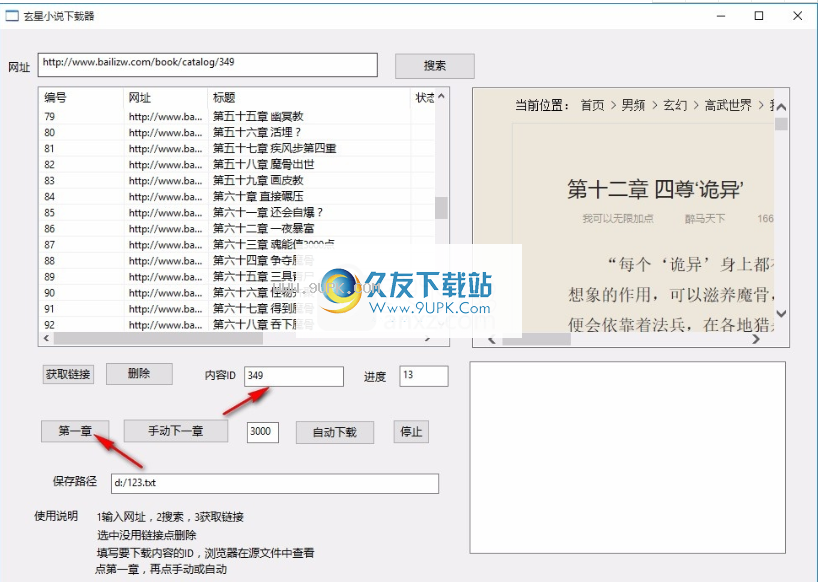The image size is (818, 582).
Task: Focus the 网址 URL input field
Action: click(x=208, y=65)
